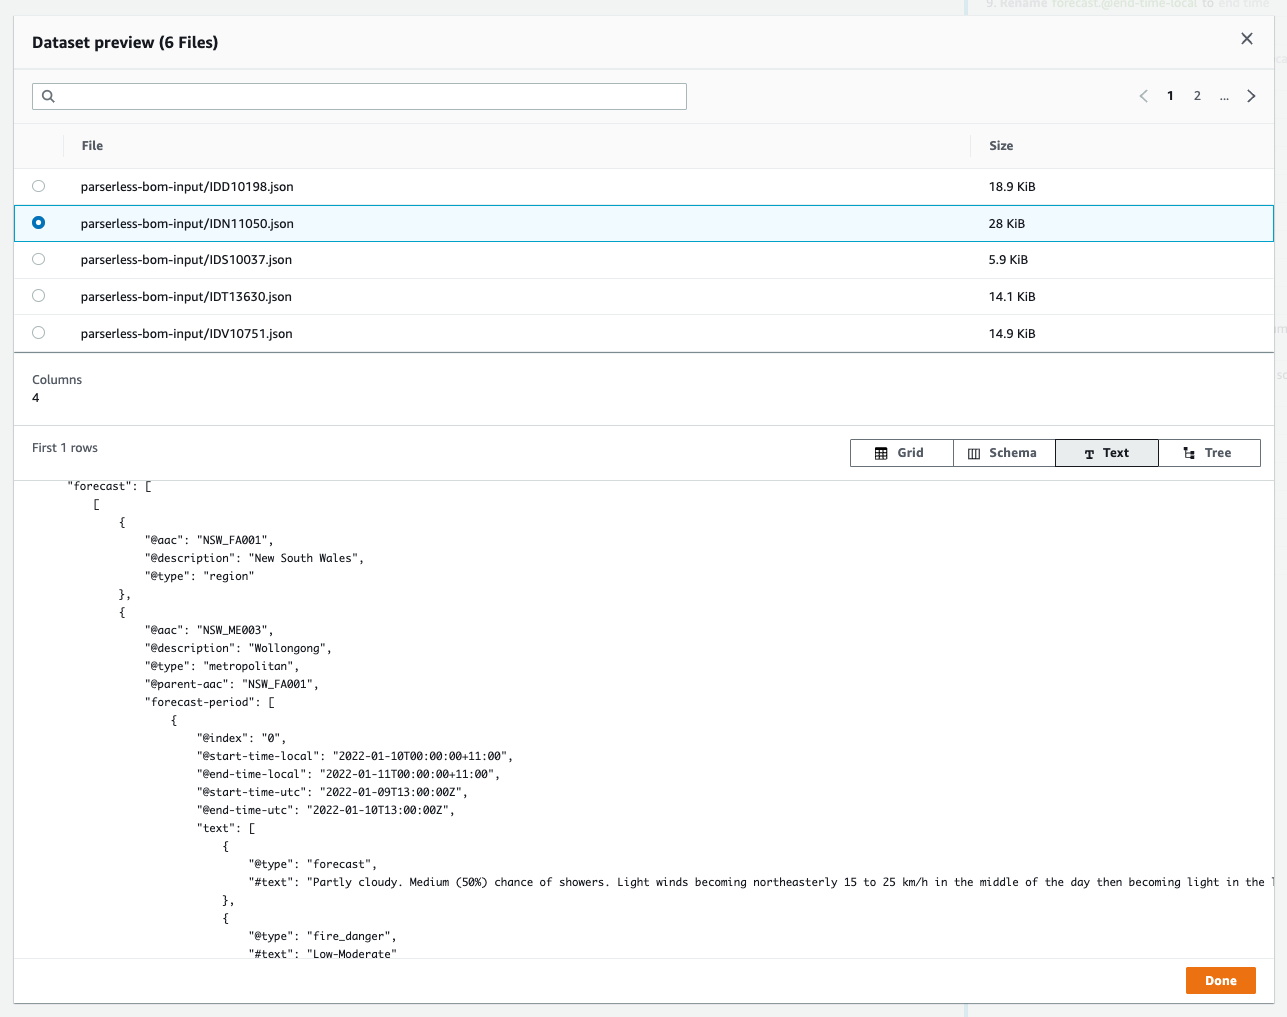Switch to Tree view tab

(1209, 453)
